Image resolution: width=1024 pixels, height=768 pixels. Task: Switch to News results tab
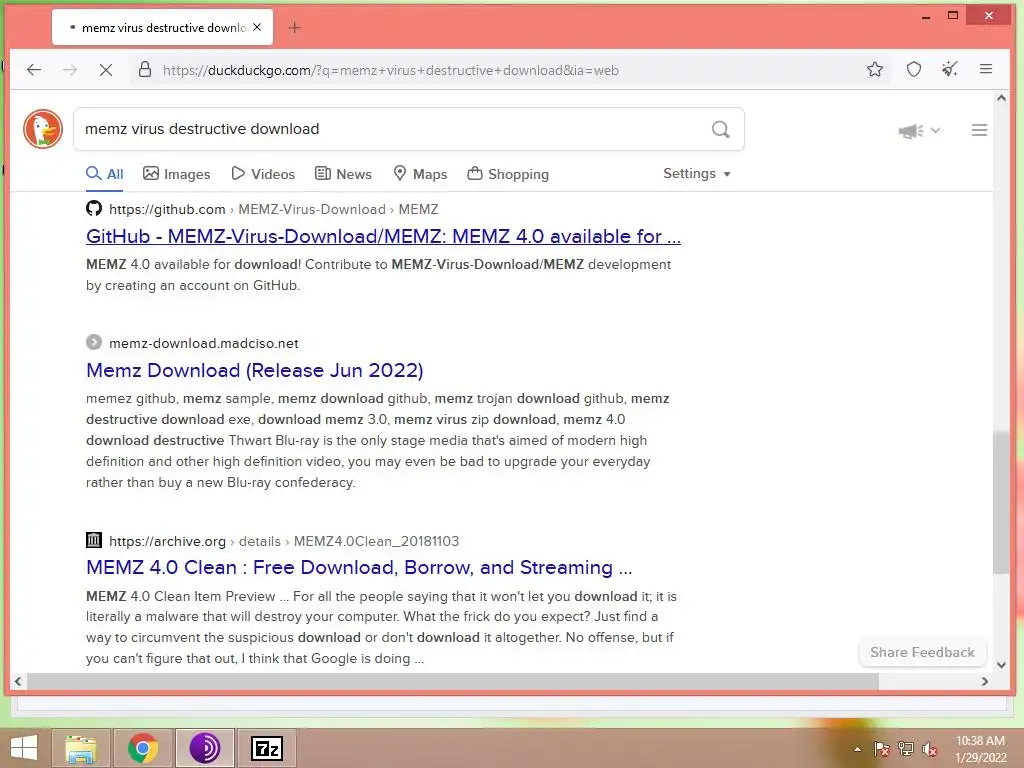(344, 174)
